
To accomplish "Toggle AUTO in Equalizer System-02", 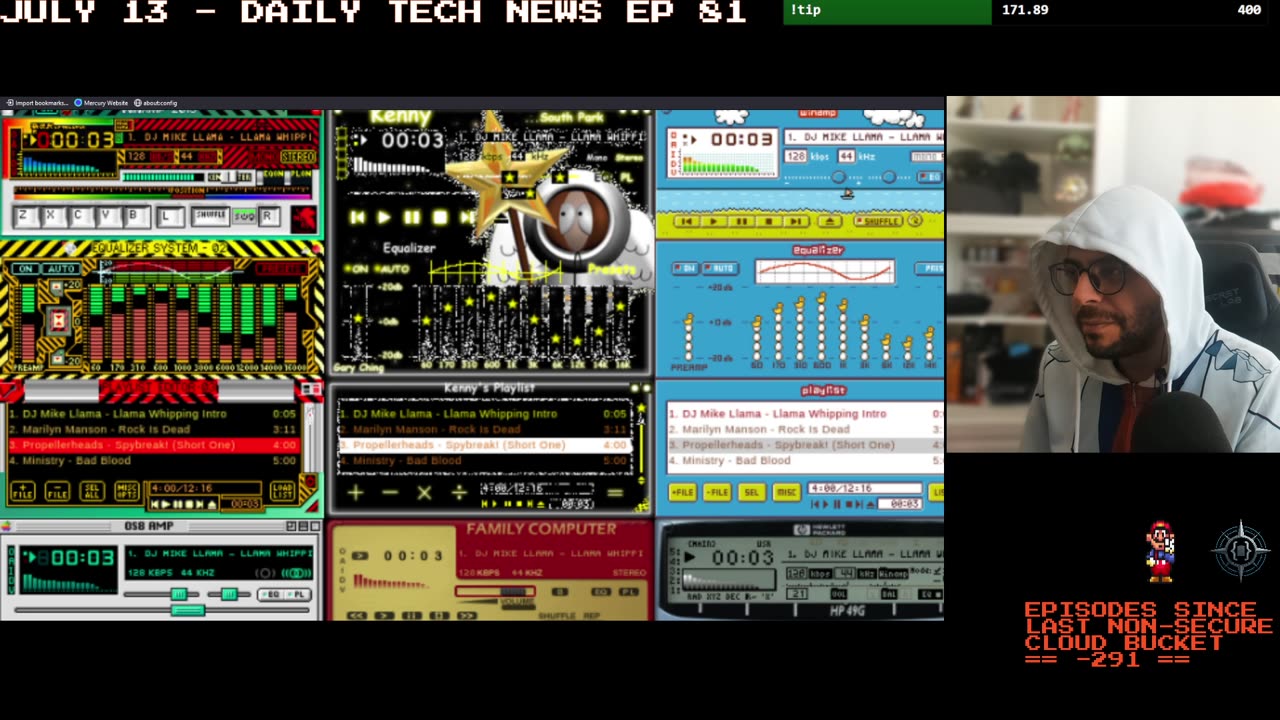I will pos(62,269).
